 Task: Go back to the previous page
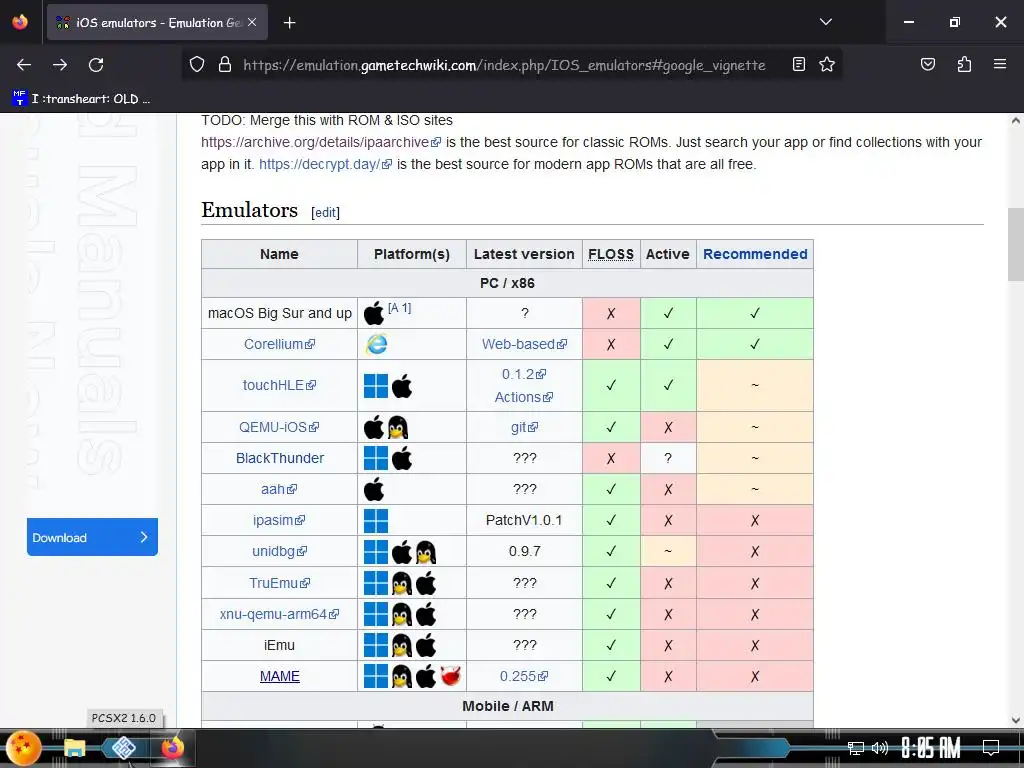click(24, 65)
